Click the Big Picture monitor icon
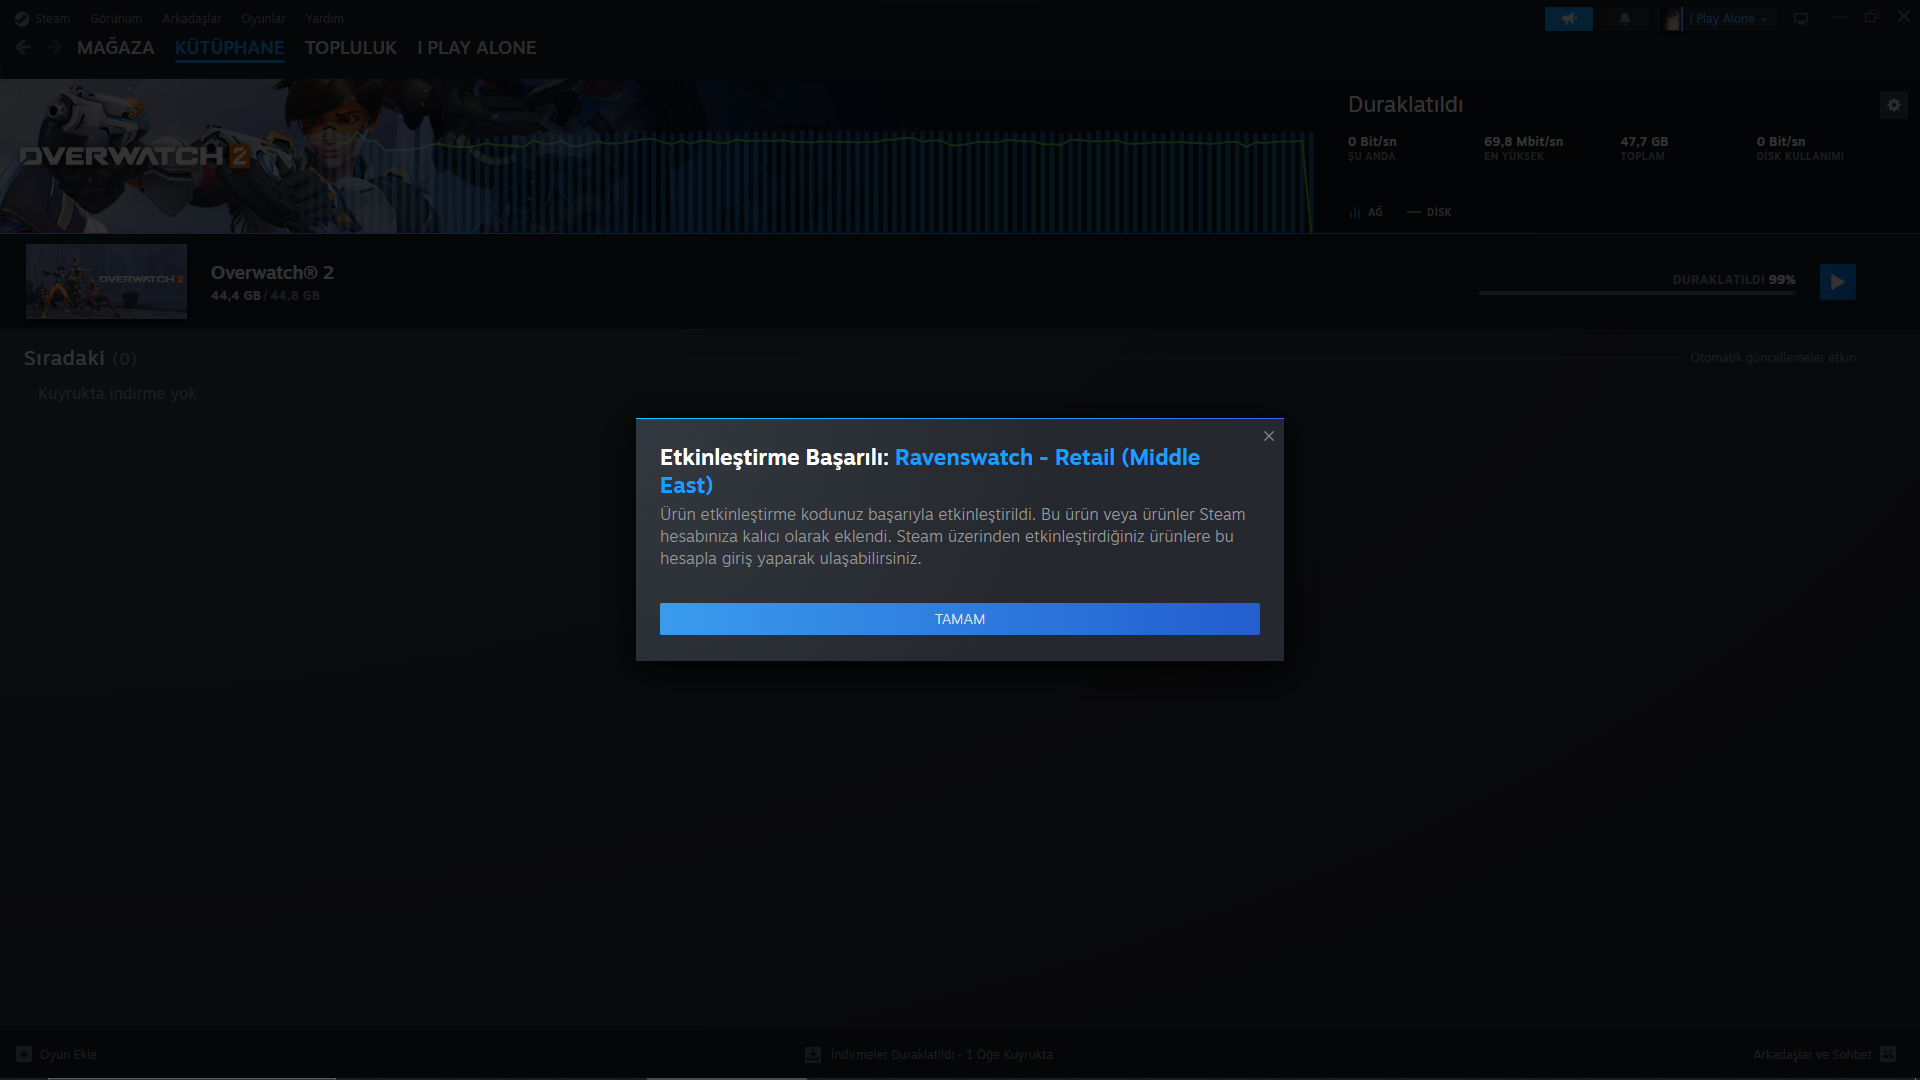 click(1800, 19)
